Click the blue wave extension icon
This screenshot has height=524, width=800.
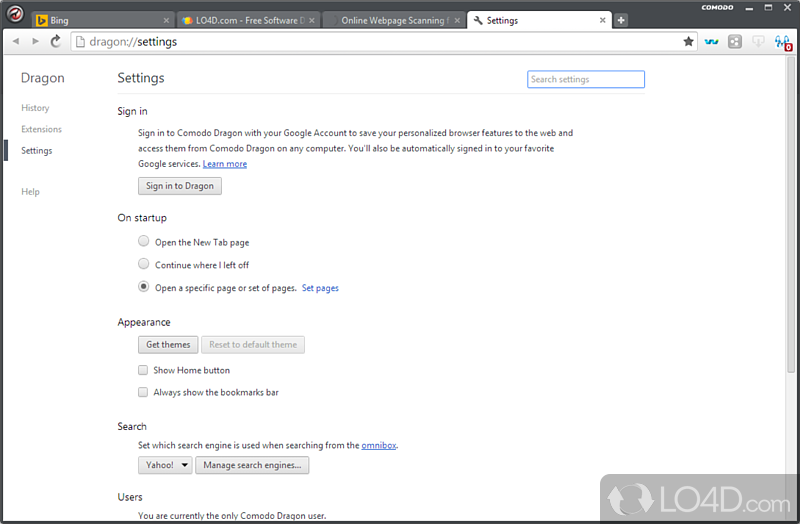click(711, 42)
